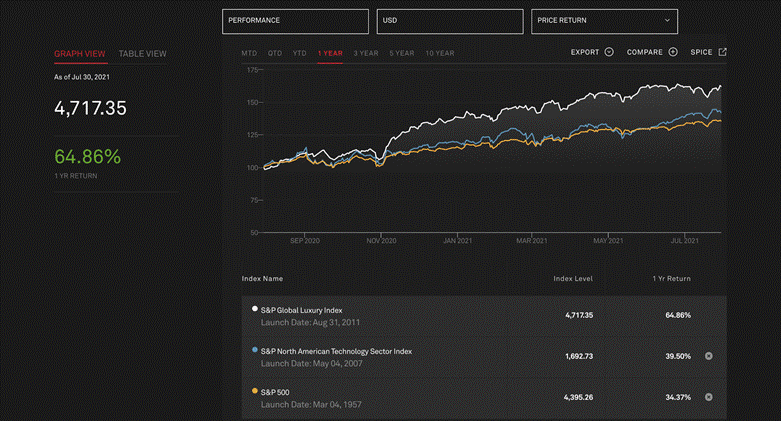781x421 pixels.
Task: Click the 1 YR RETURN caption
Action: tap(76, 176)
